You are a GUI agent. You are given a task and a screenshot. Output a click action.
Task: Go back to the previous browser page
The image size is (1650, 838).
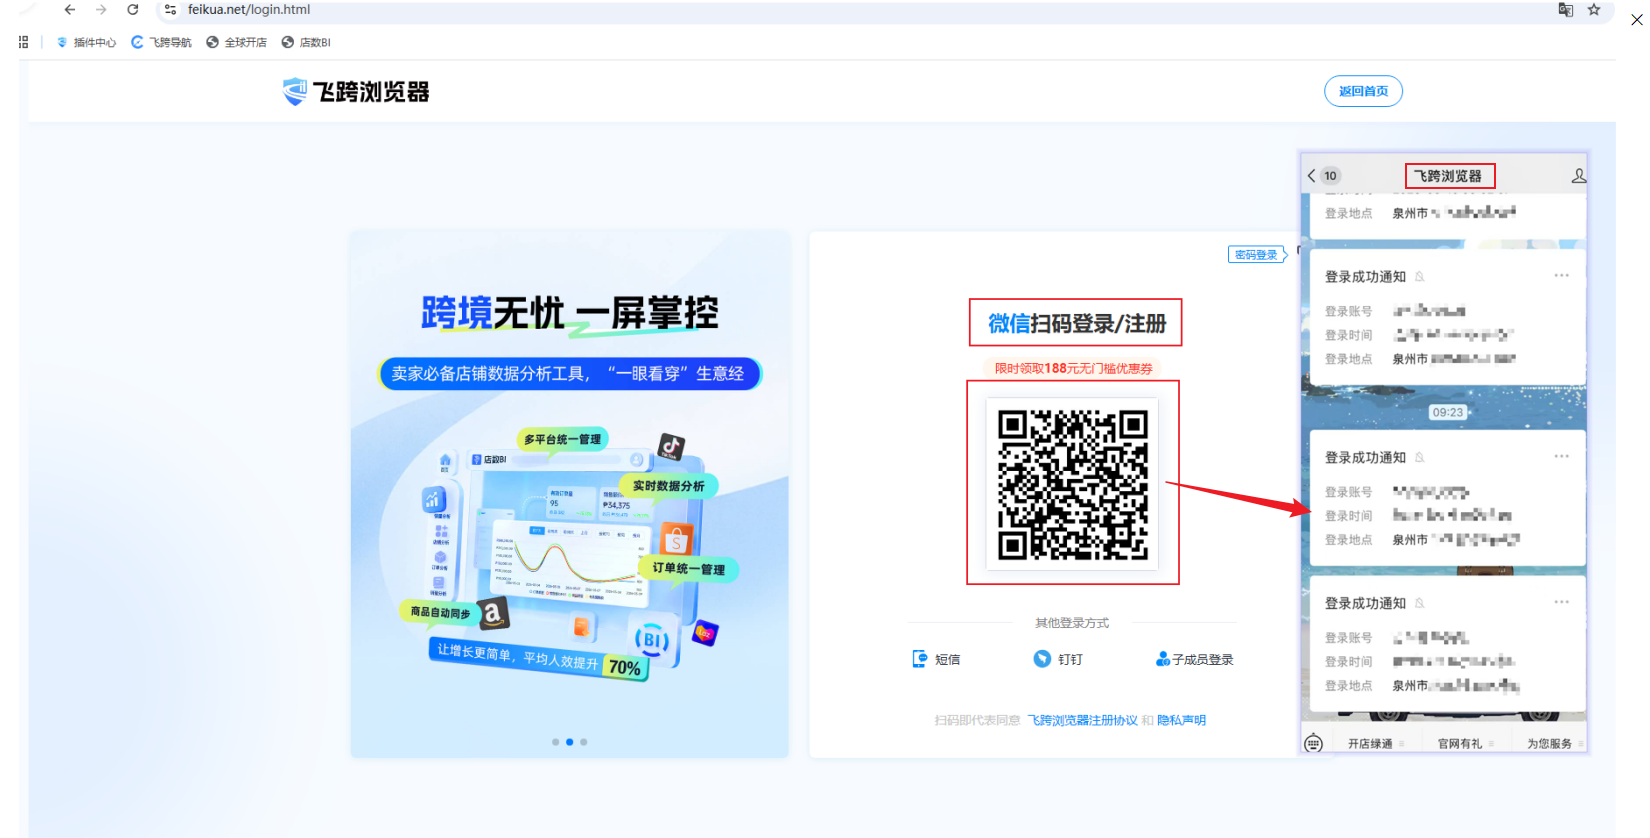click(69, 10)
